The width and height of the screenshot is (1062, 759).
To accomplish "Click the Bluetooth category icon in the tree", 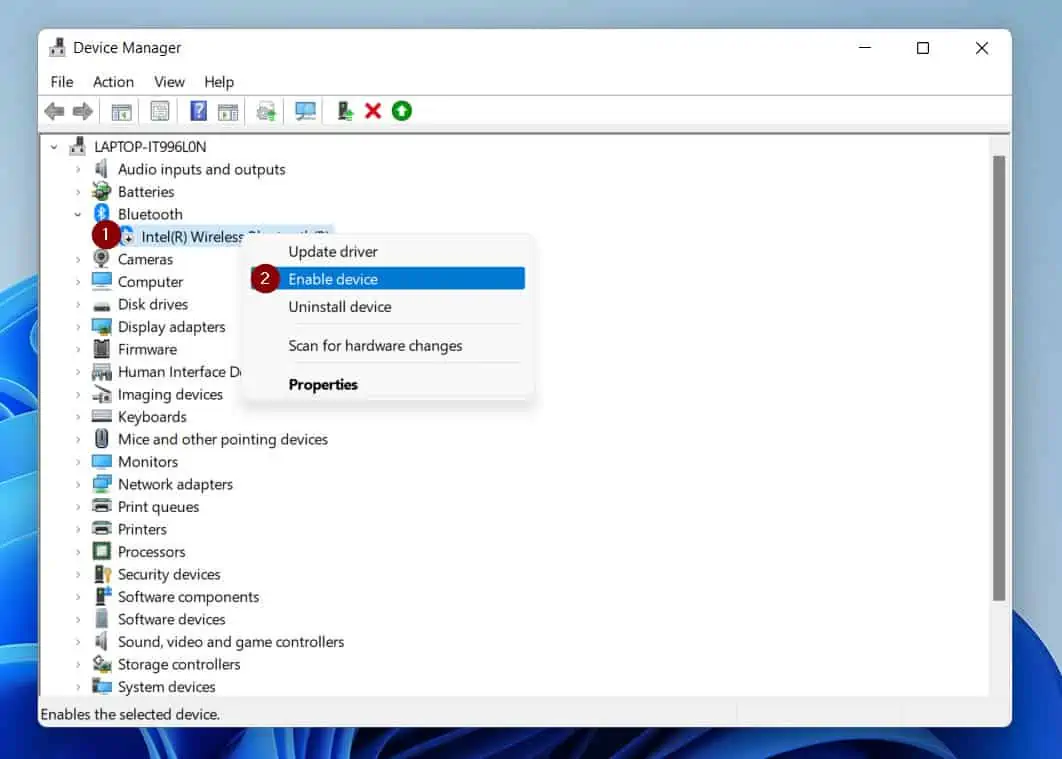I will click(101, 214).
